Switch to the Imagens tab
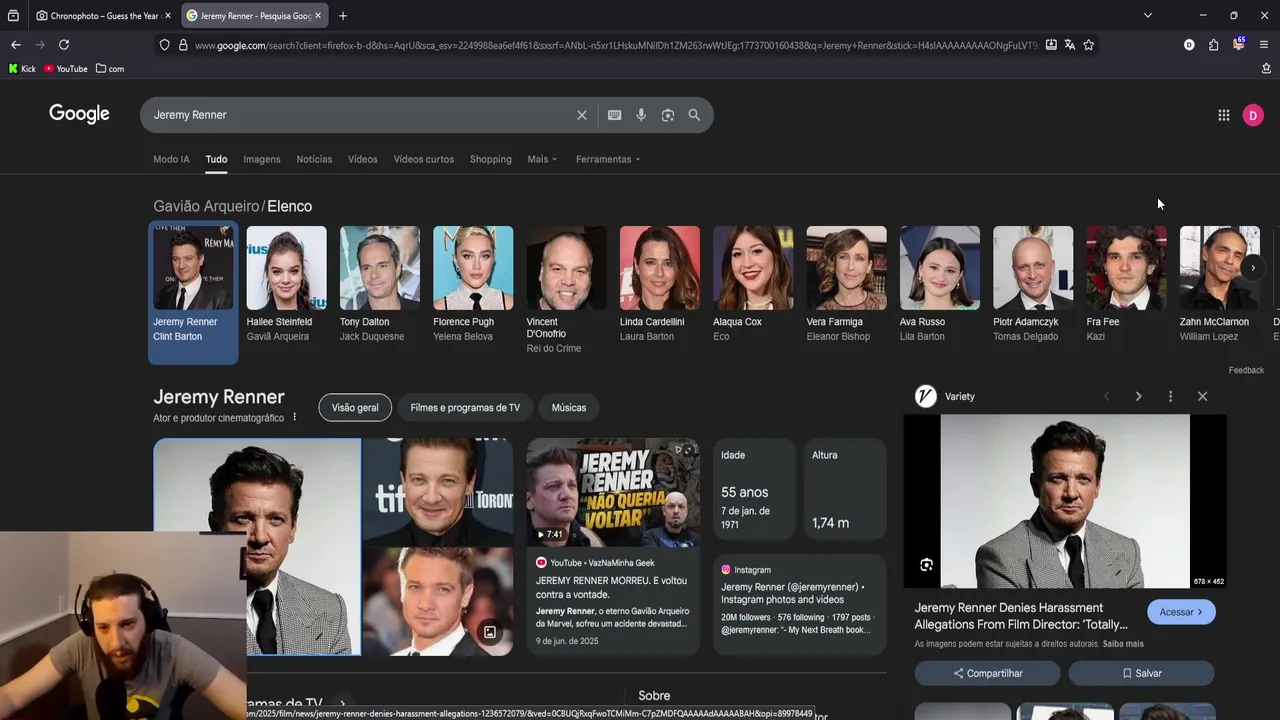1280x720 pixels. pyautogui.click(x=262, y=159)
